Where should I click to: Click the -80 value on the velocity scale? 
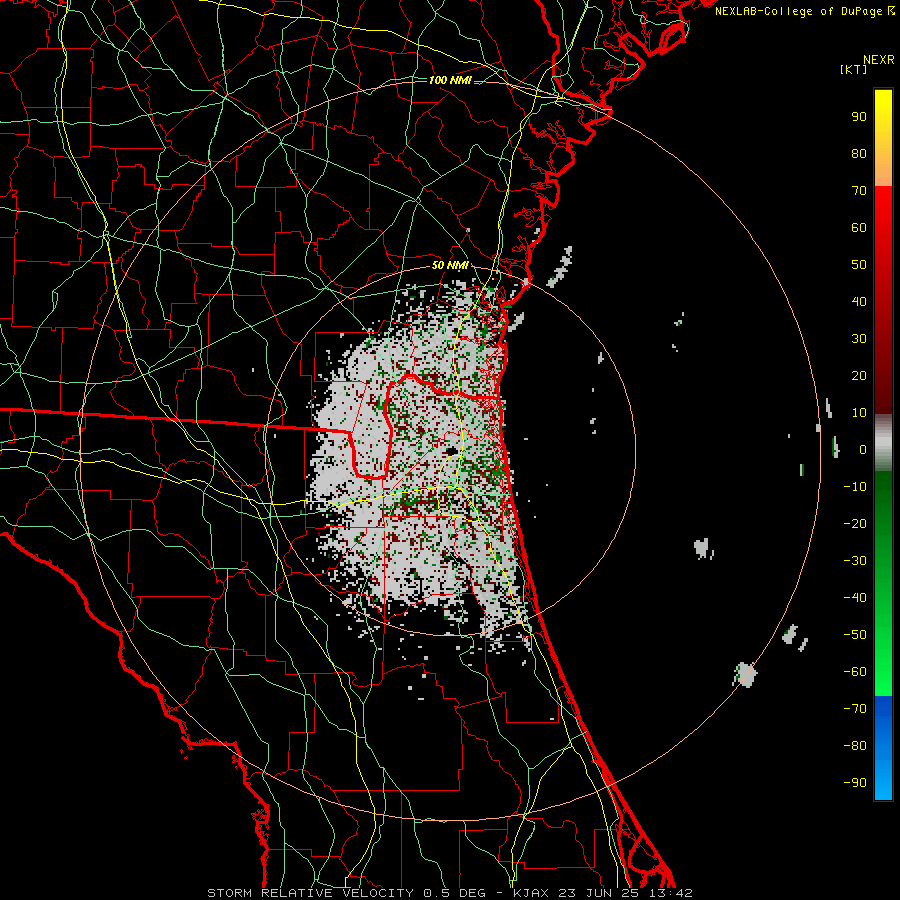(x=855, y=746)
